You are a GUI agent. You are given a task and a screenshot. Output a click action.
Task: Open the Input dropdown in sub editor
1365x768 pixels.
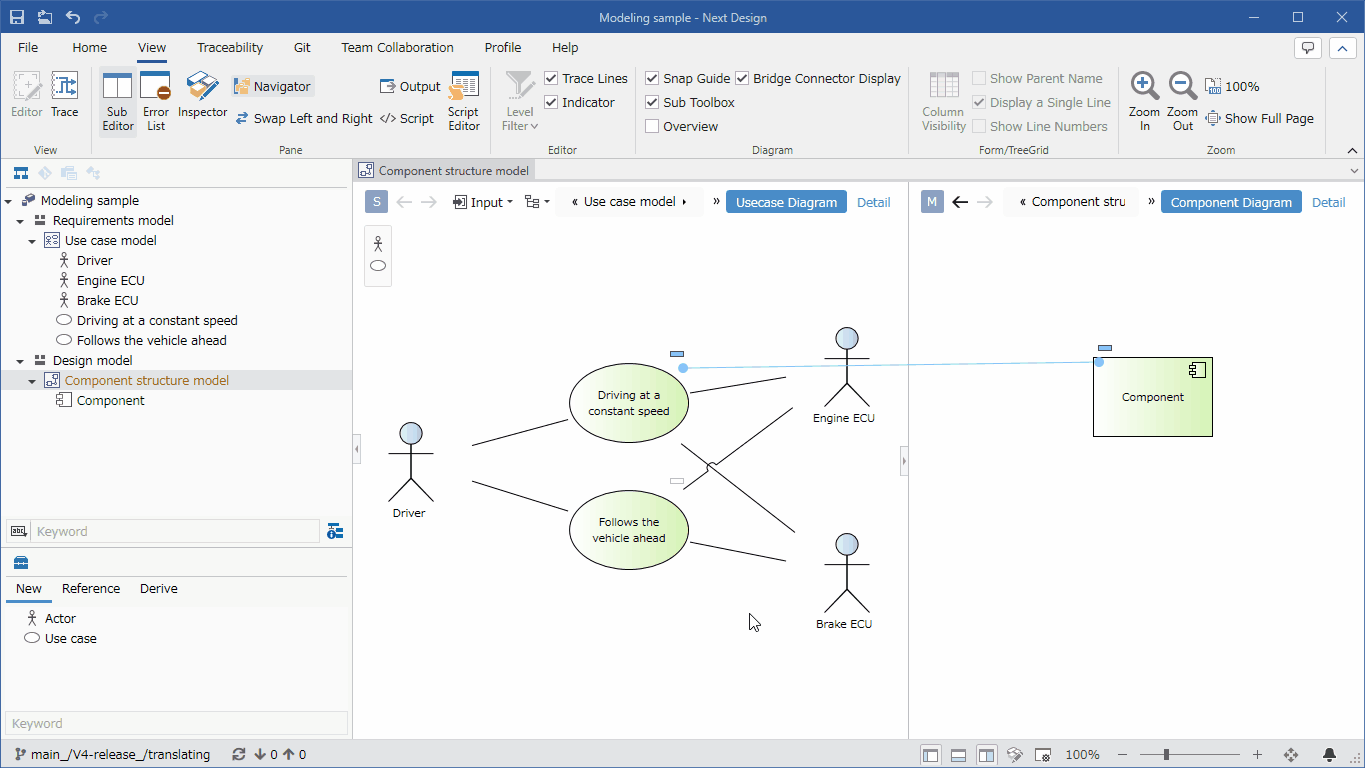click(483, 202)
